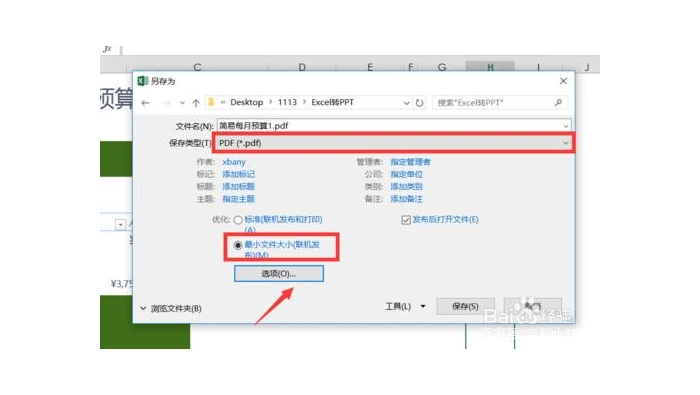
Task: Click 指定主题 to set subject
Action: [238, 199]
